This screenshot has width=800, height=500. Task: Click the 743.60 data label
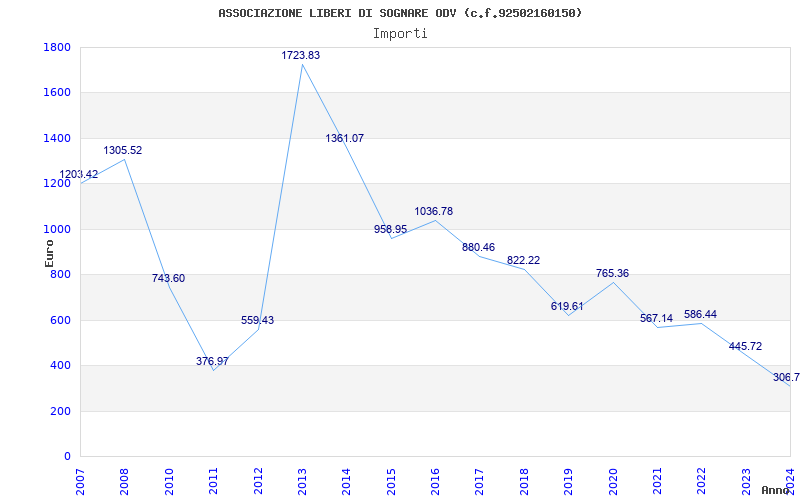(168, 278)
